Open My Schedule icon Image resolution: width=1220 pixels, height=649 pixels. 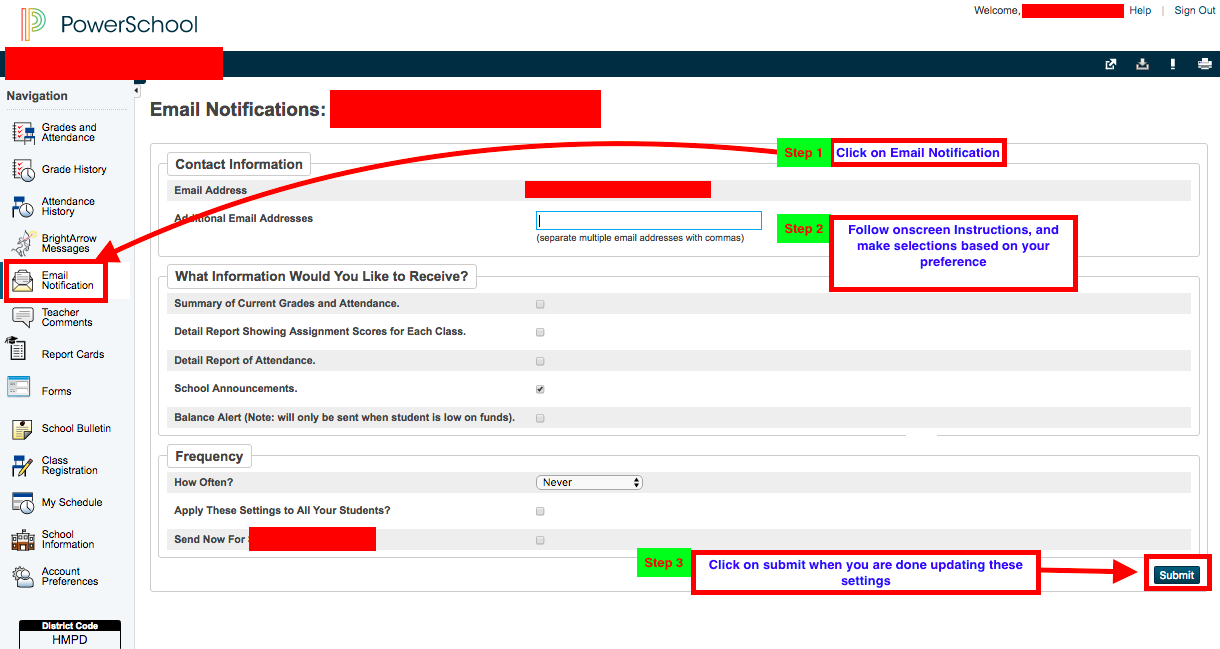[23, 503]
